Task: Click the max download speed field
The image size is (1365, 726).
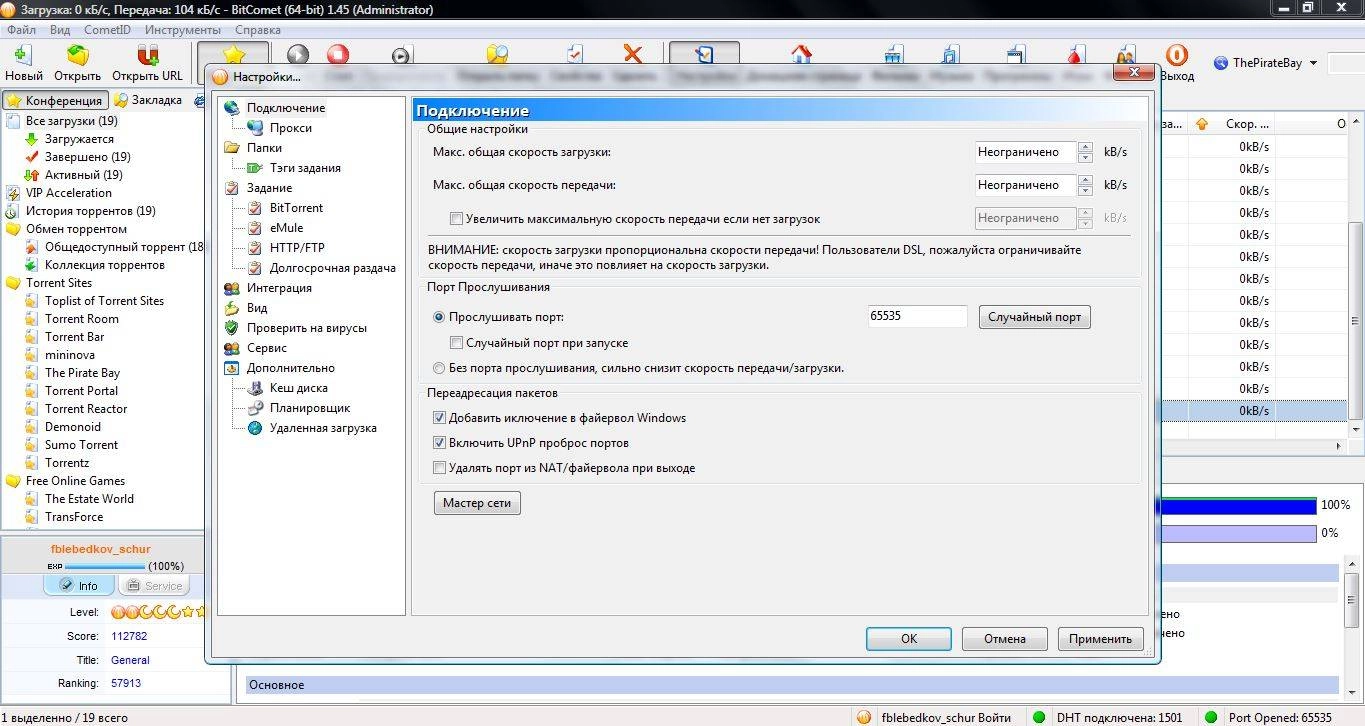Action: tap(1025, 152)
